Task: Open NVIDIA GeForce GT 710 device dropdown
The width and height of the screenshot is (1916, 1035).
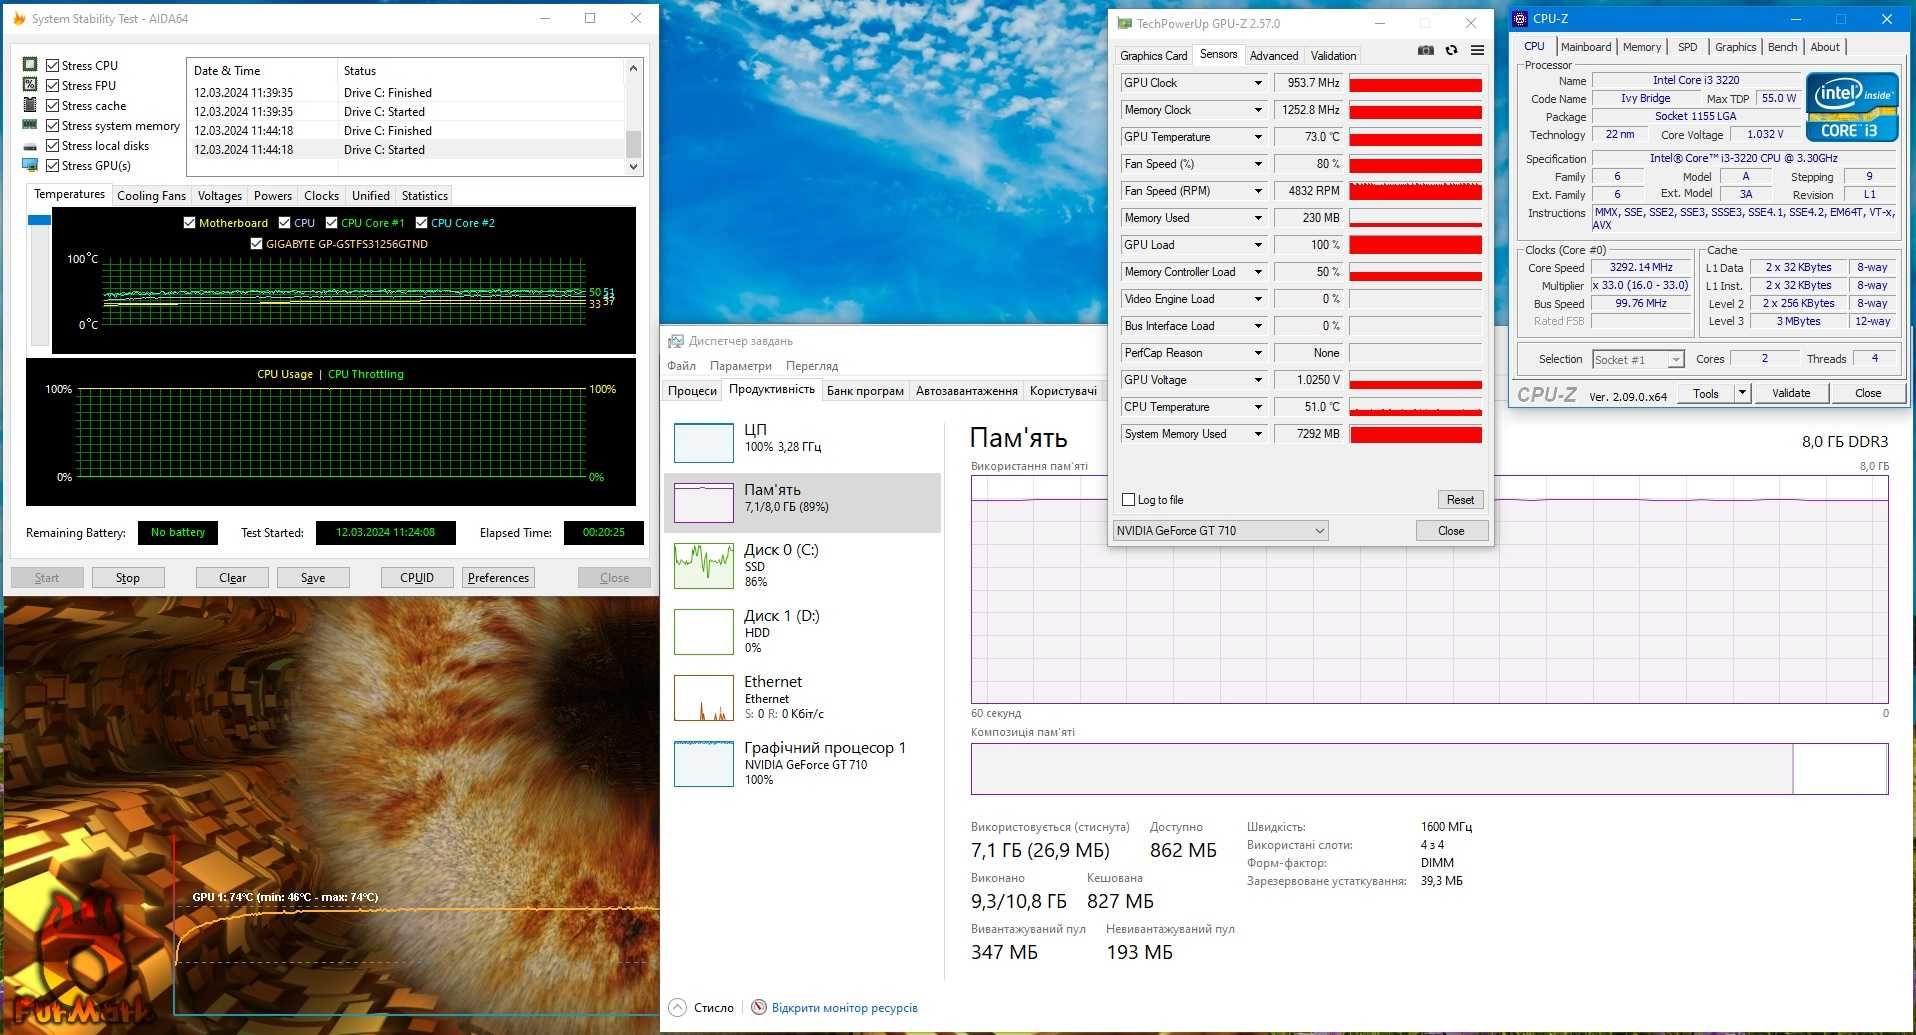Action: (1221, 531)
